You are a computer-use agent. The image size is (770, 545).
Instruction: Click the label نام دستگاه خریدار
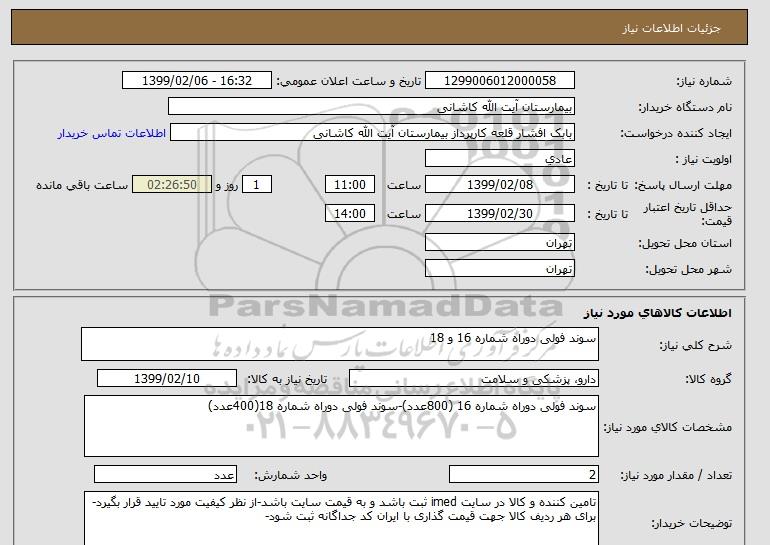685,107
